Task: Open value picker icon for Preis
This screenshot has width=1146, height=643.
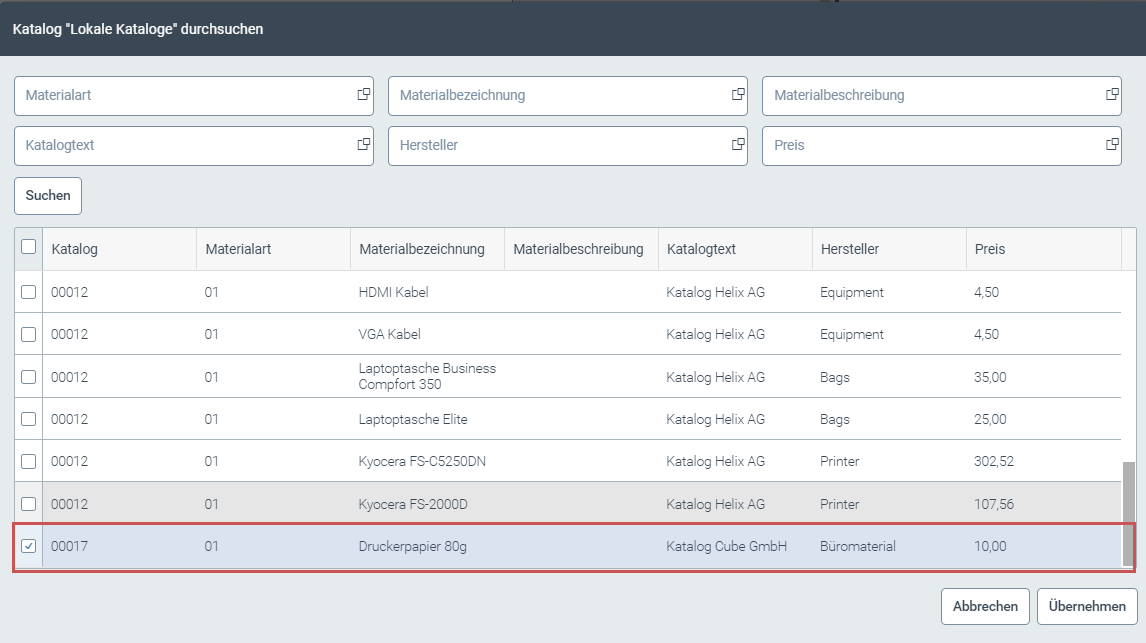Action: pyautogui.click(x=1112, y=145)
